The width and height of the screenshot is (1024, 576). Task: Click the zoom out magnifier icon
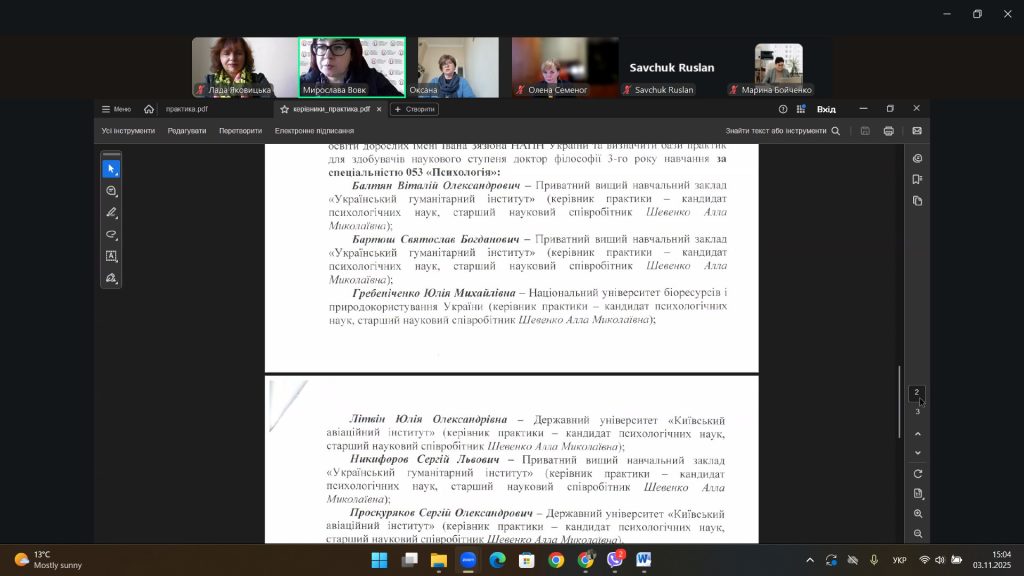(x=918, y=534)
